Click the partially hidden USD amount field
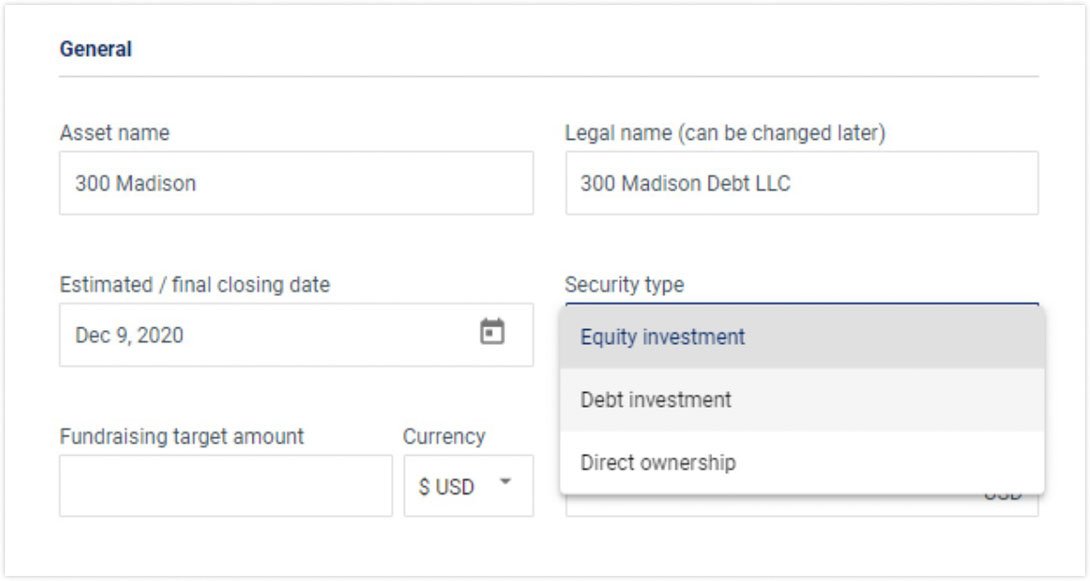This screenshot has height=581, width=1090. (x=802, y=505)
